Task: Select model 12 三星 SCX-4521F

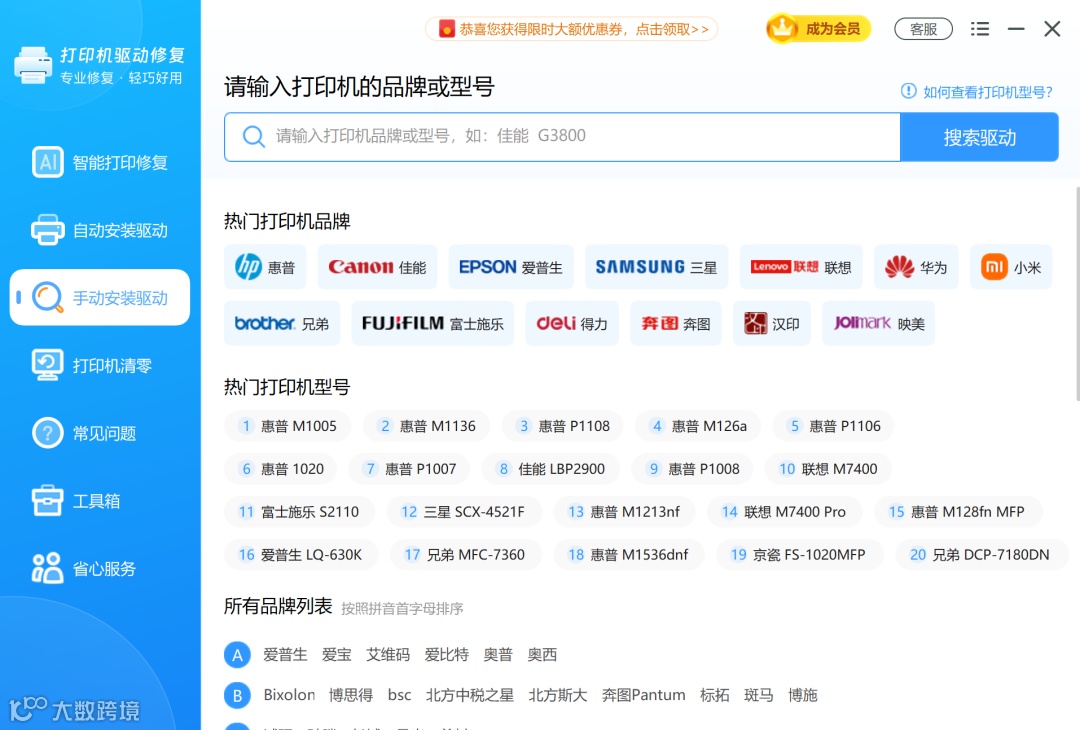Action: pos(464,512)
